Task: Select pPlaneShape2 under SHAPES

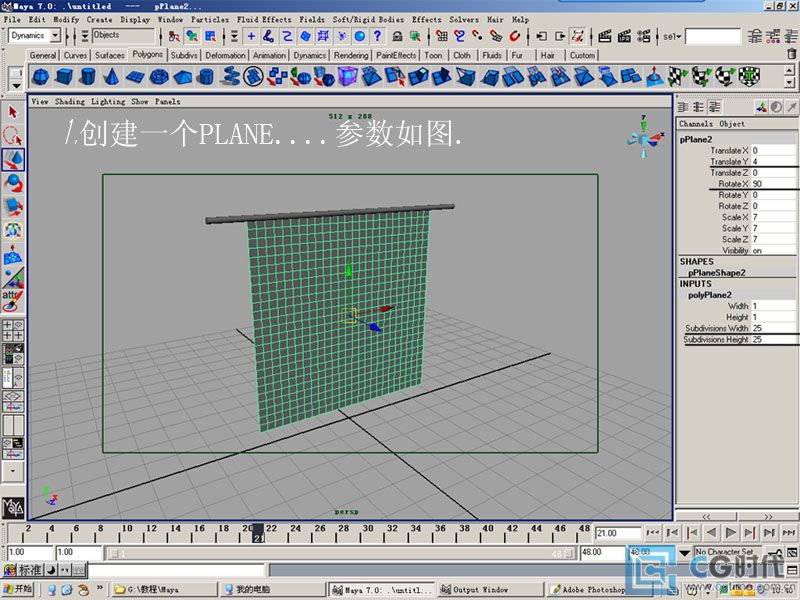Action: (x=716, y=272)
